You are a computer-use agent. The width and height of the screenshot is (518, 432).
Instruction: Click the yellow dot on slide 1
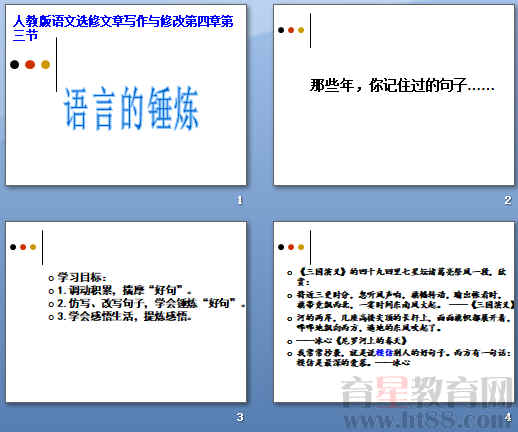(45, 64)
